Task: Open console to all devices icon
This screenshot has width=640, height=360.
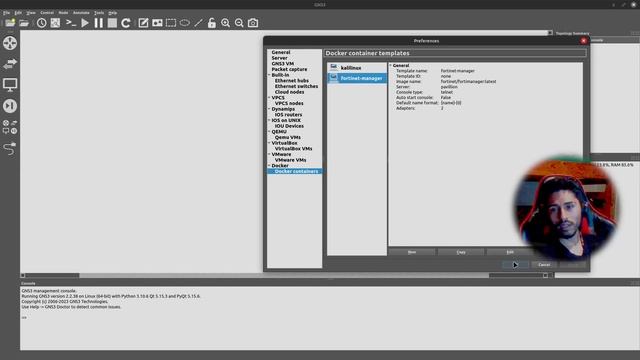Action: pos(71,23)
